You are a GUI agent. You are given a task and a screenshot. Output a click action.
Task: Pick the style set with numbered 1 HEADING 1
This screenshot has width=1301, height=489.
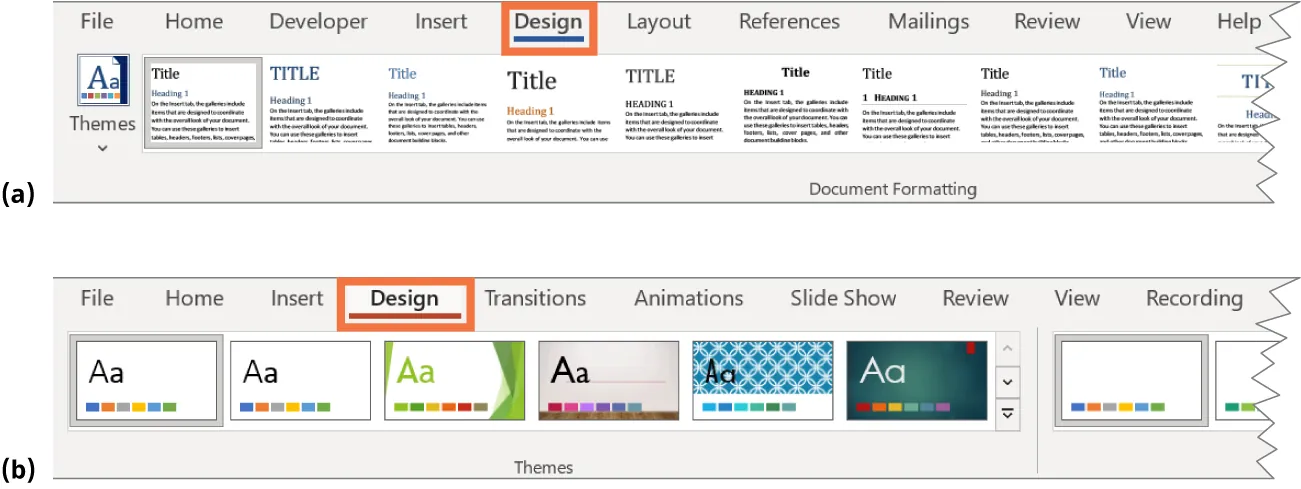tap(912, 103)
